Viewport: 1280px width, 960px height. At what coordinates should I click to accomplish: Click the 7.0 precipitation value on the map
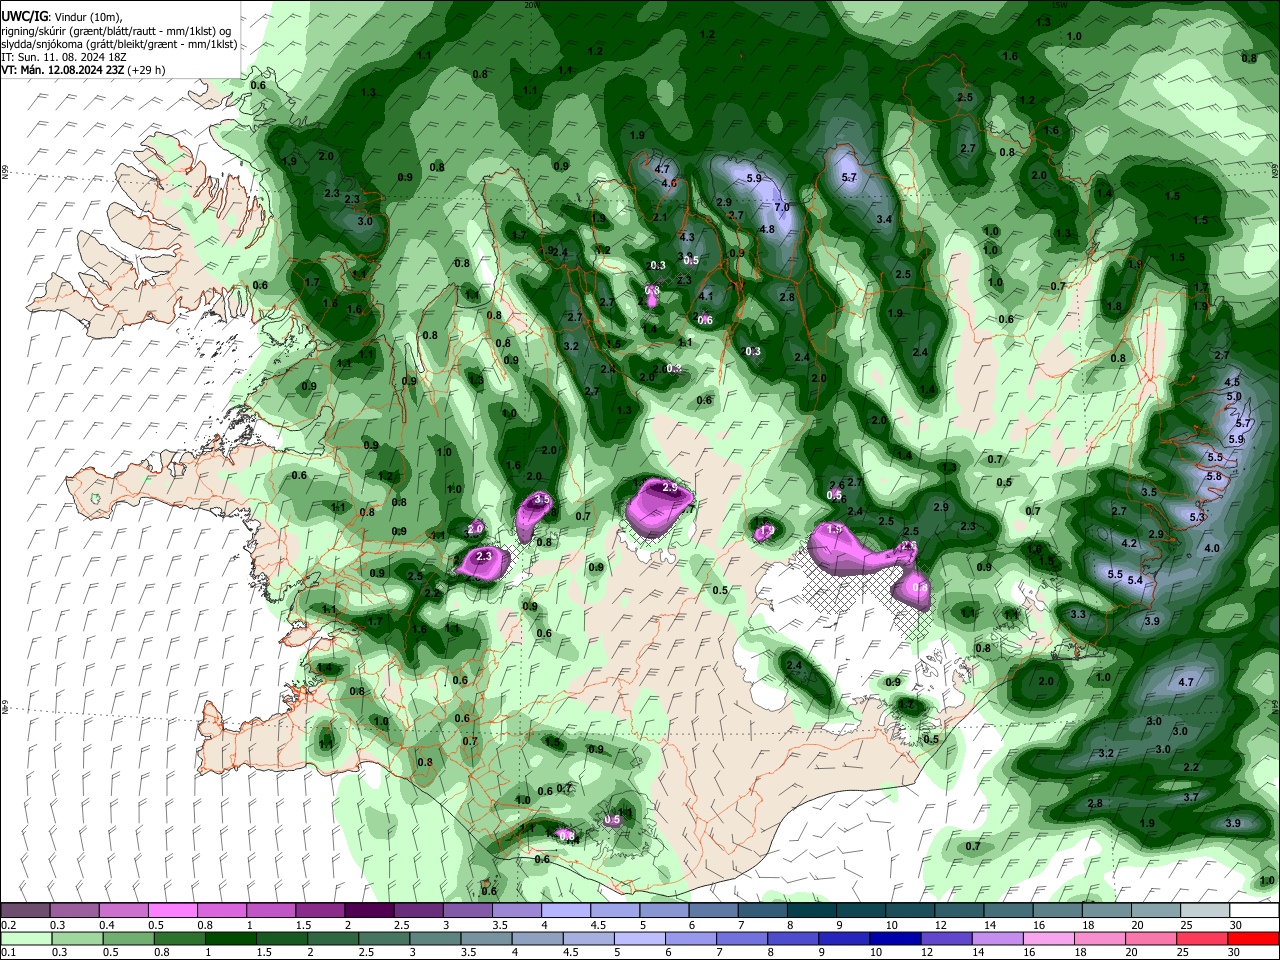pyautogui.click(x=782, y=207)
